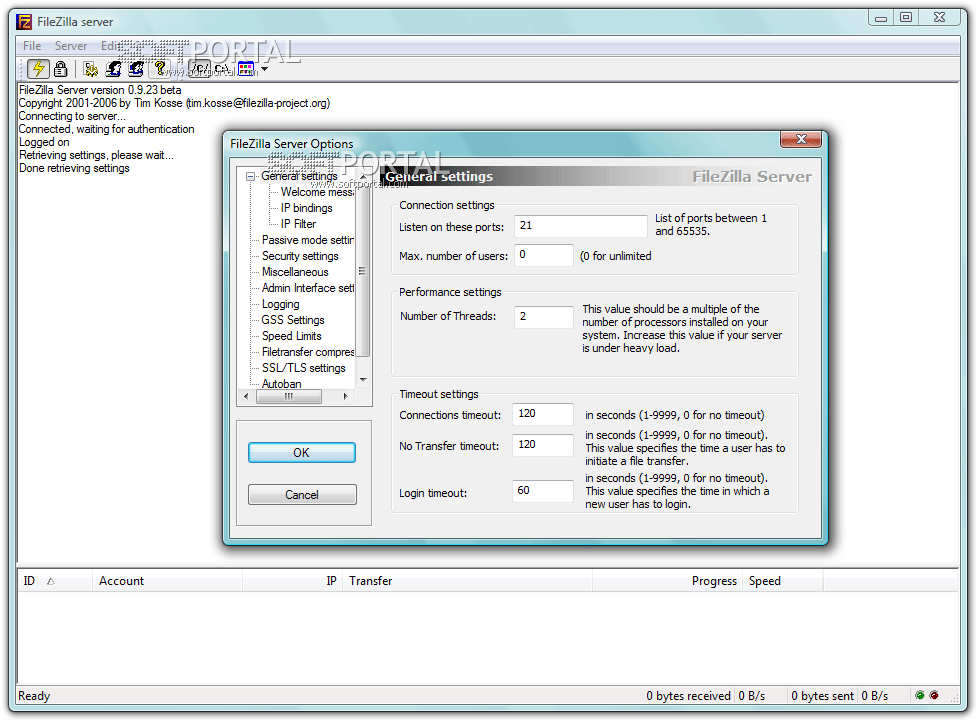The width and height of the screenshot is (978, 724).
Task: Select General settings in options tree
Action: [299, 176]
